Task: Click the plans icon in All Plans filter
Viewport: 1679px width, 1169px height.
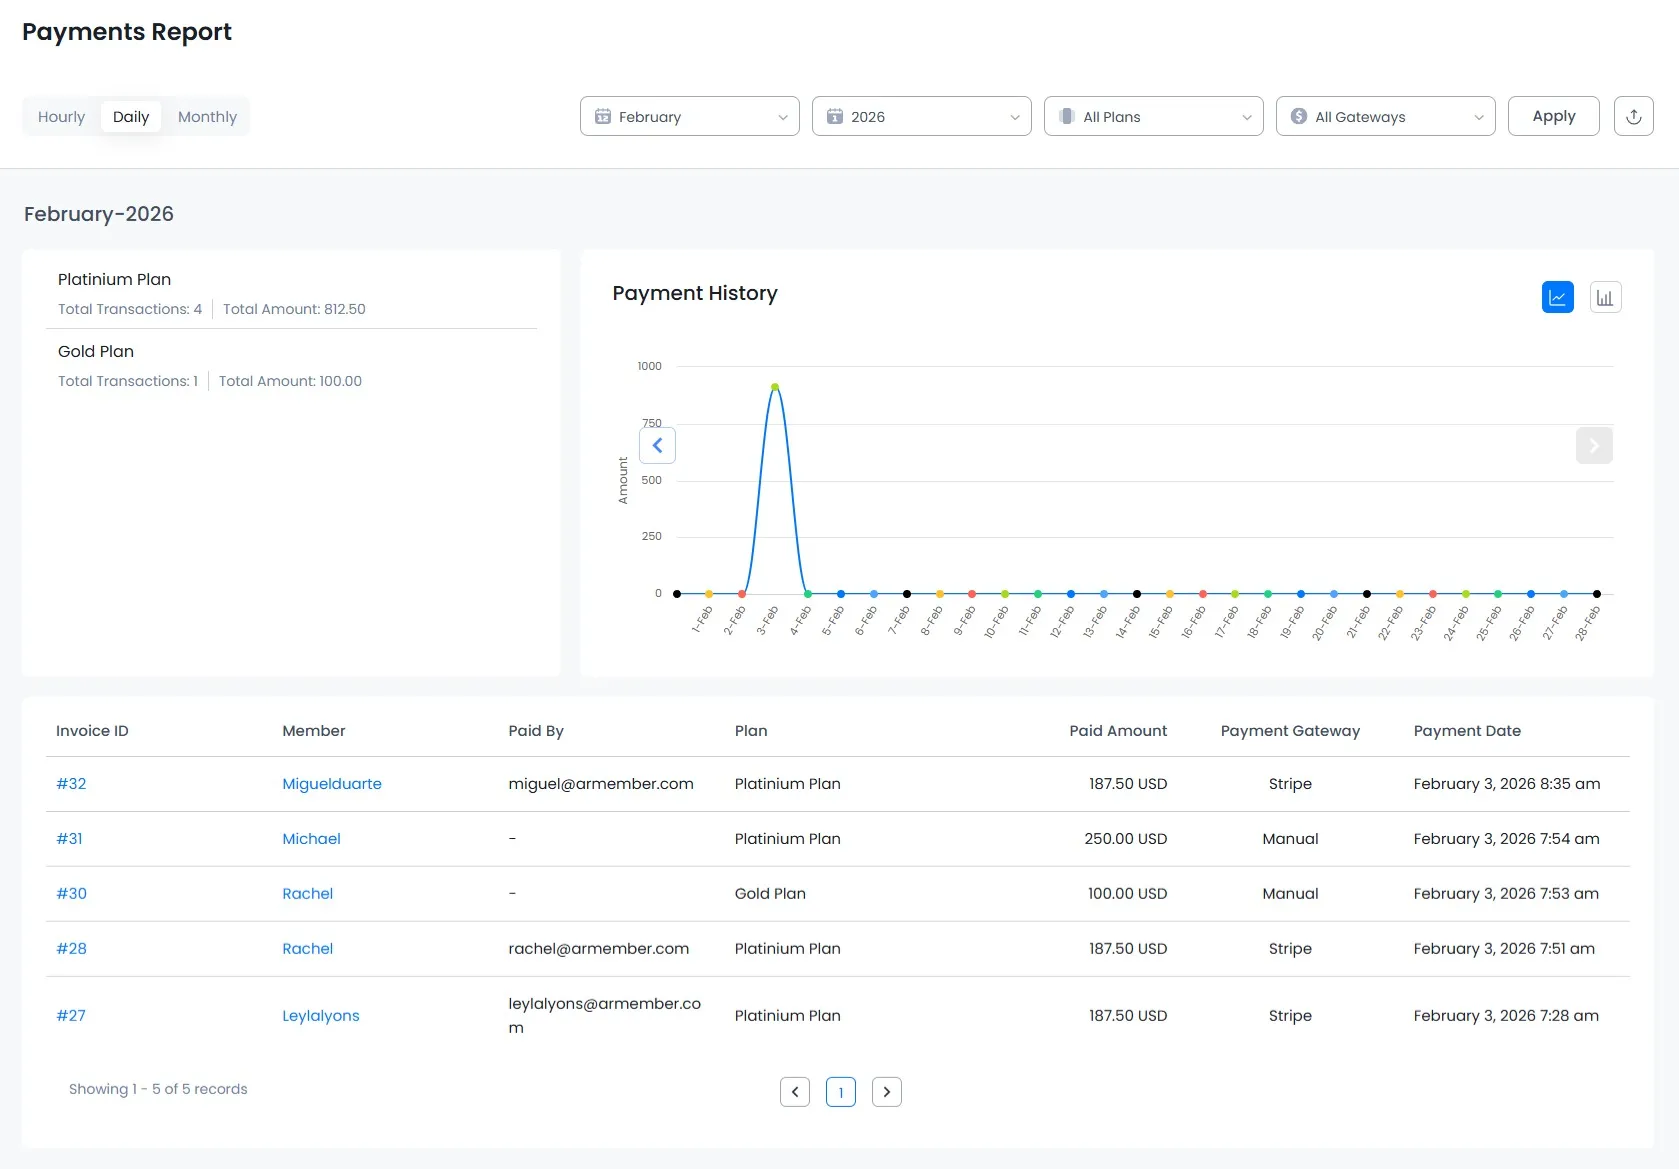Action: point(1067,116)
